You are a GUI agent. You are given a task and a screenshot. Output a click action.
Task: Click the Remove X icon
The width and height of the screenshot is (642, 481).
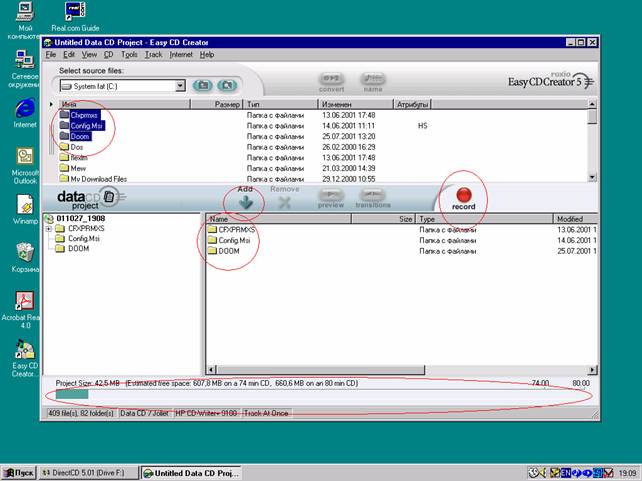point(284,202)
